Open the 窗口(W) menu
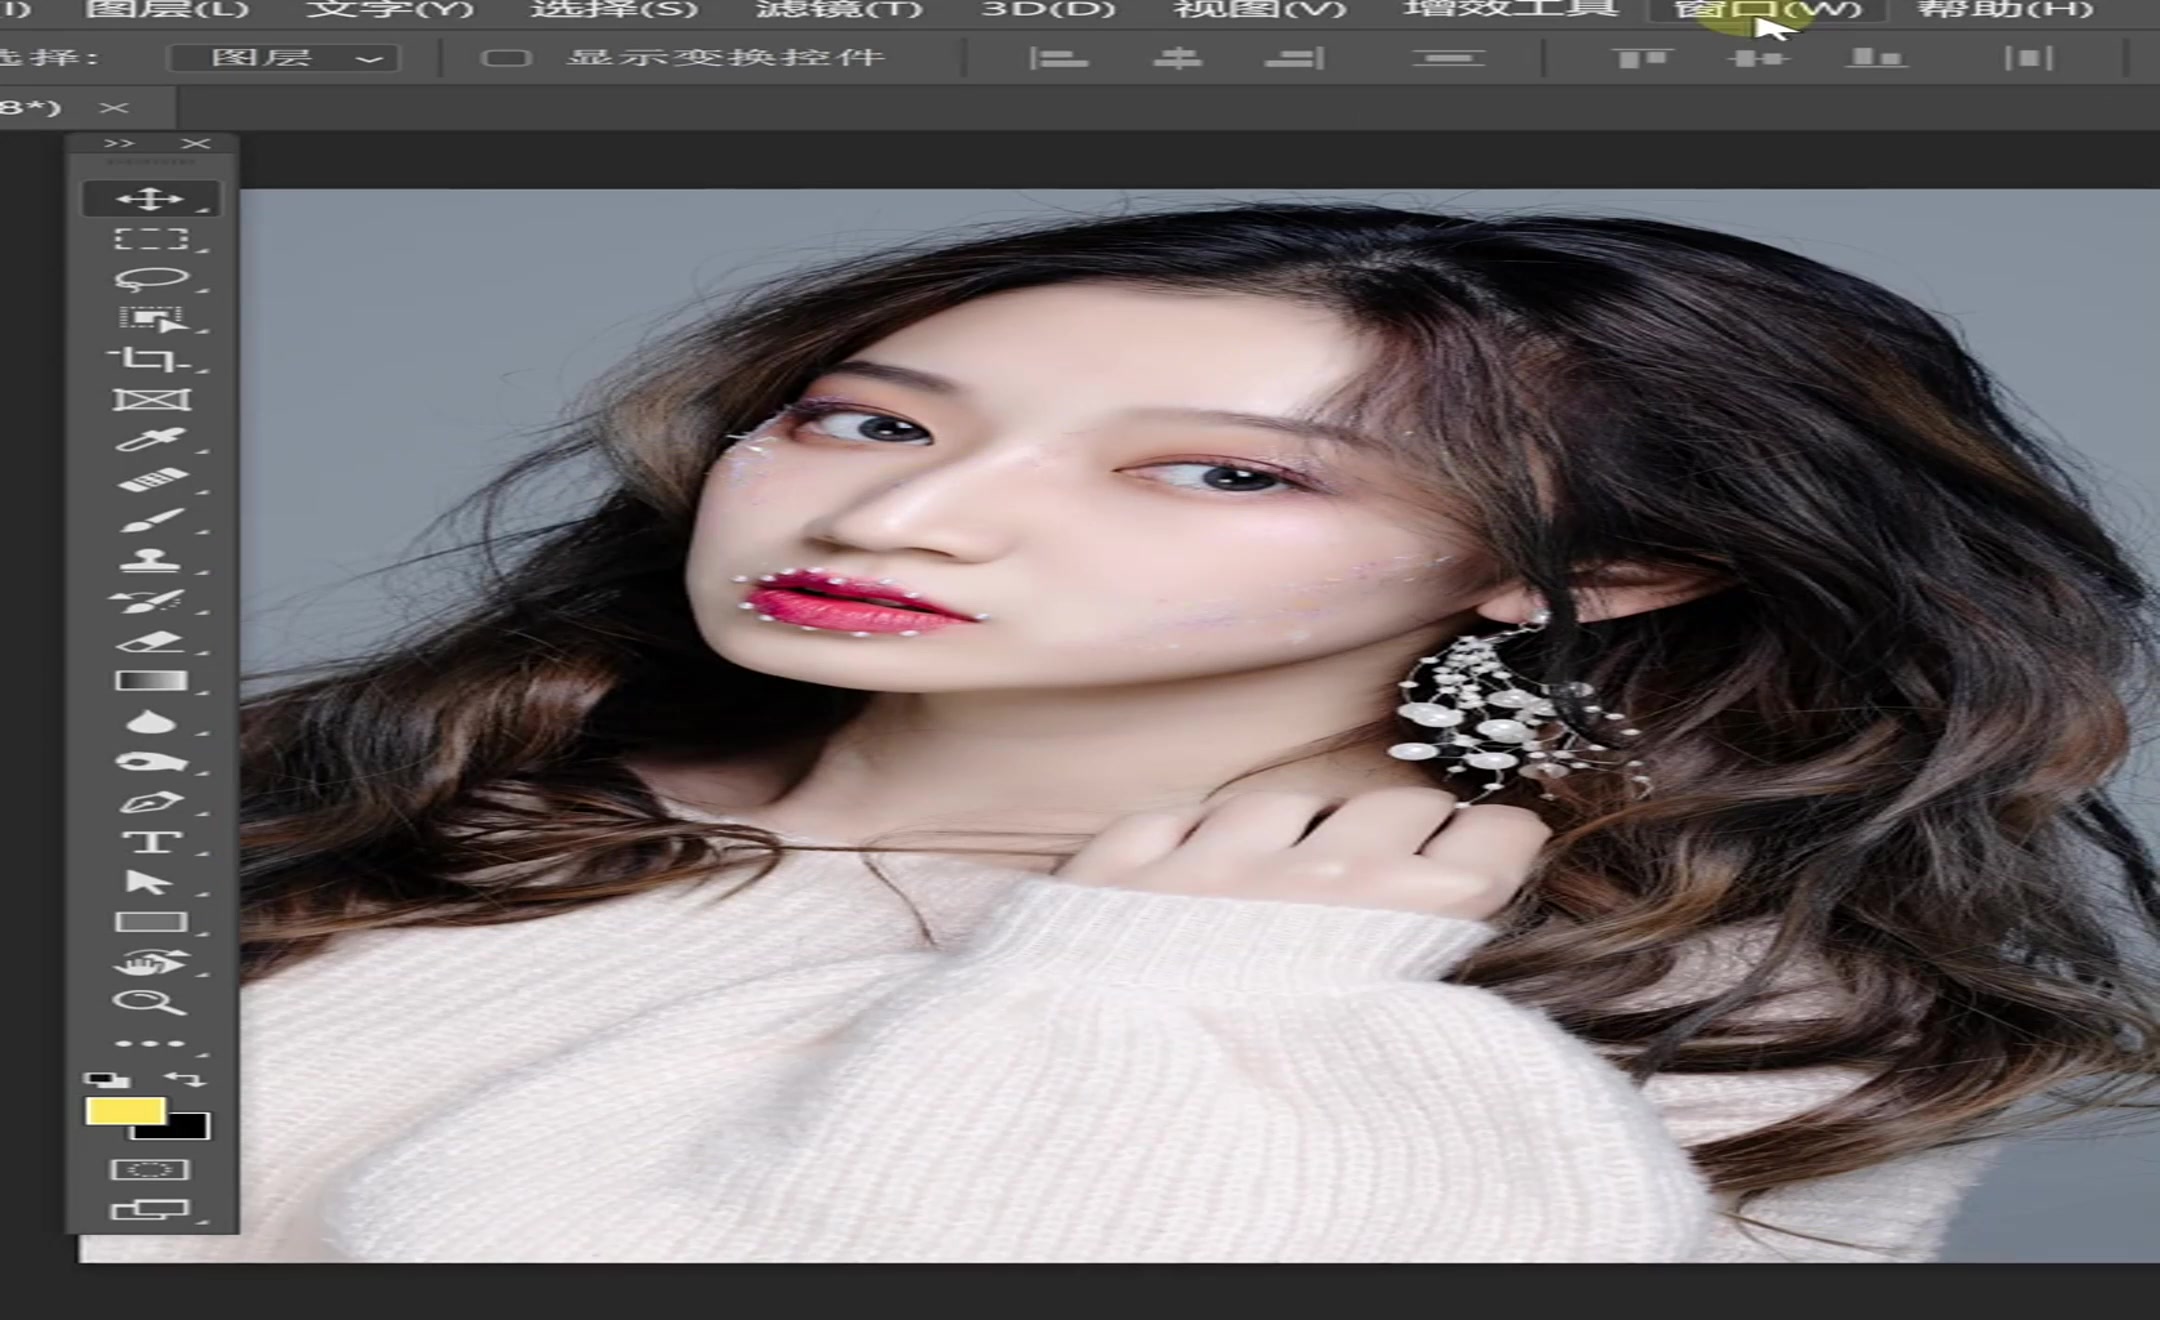The width and height of the screenshot is (2160, 1320). click(x=1767, y=10)
